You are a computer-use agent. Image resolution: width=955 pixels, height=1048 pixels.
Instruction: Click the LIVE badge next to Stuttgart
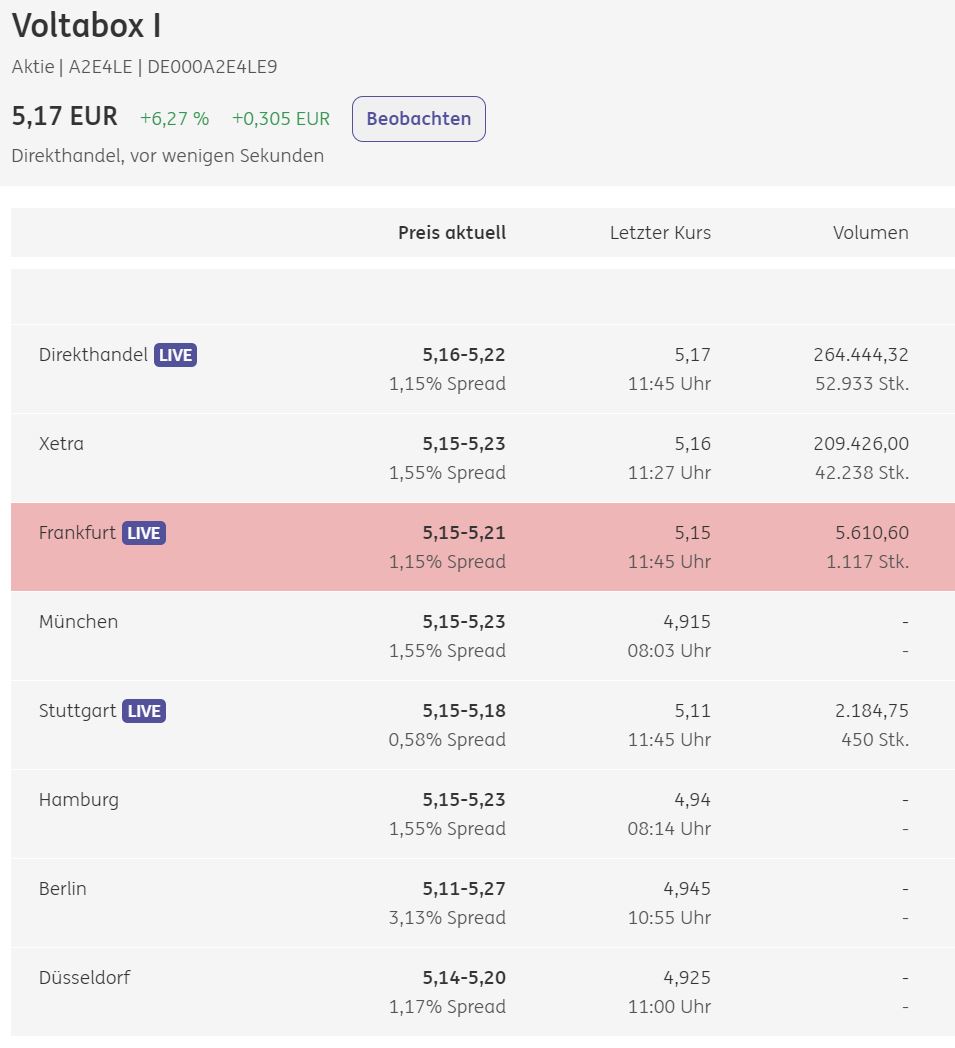(x=143, y=711)
